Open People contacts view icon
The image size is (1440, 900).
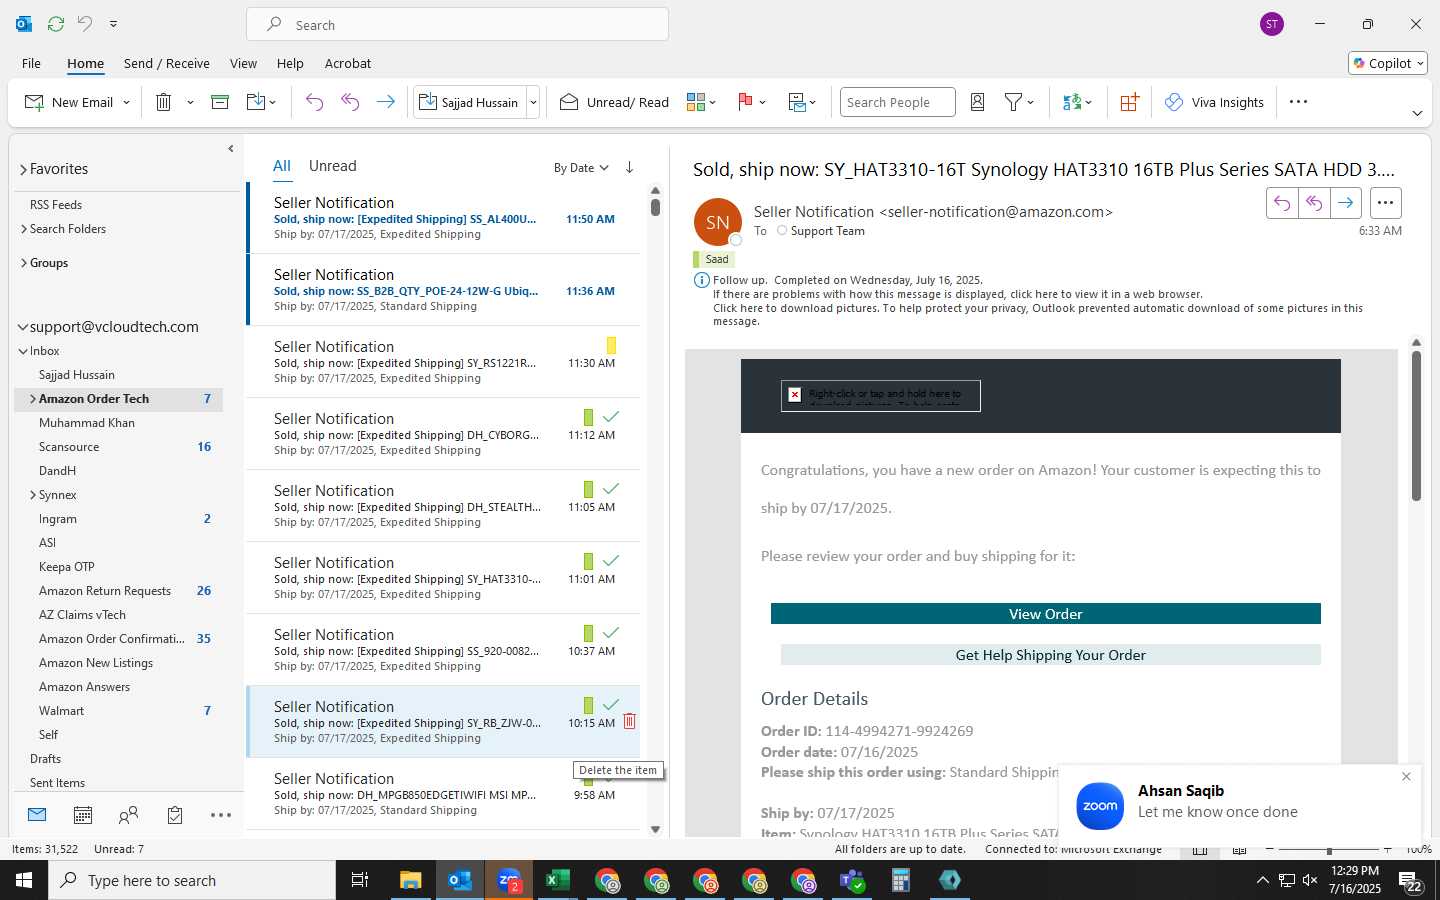[128, 815]
